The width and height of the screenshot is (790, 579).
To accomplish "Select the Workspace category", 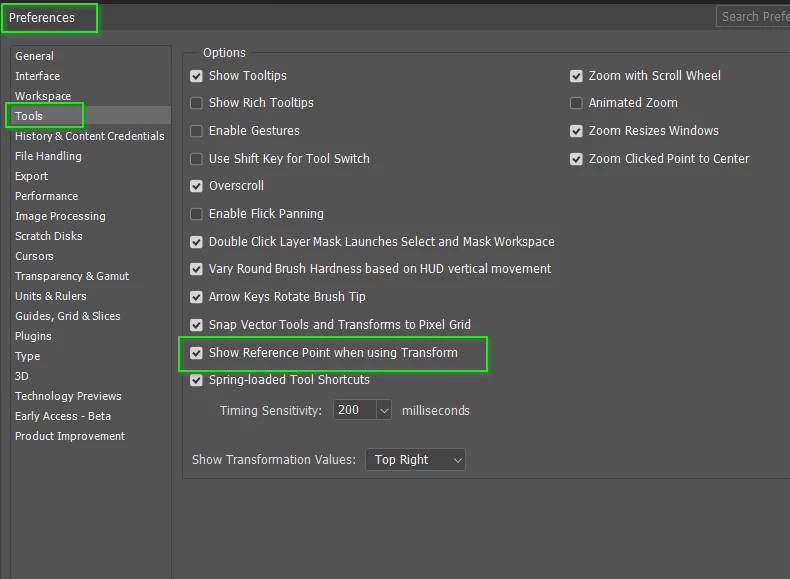I will click(43, 96).
